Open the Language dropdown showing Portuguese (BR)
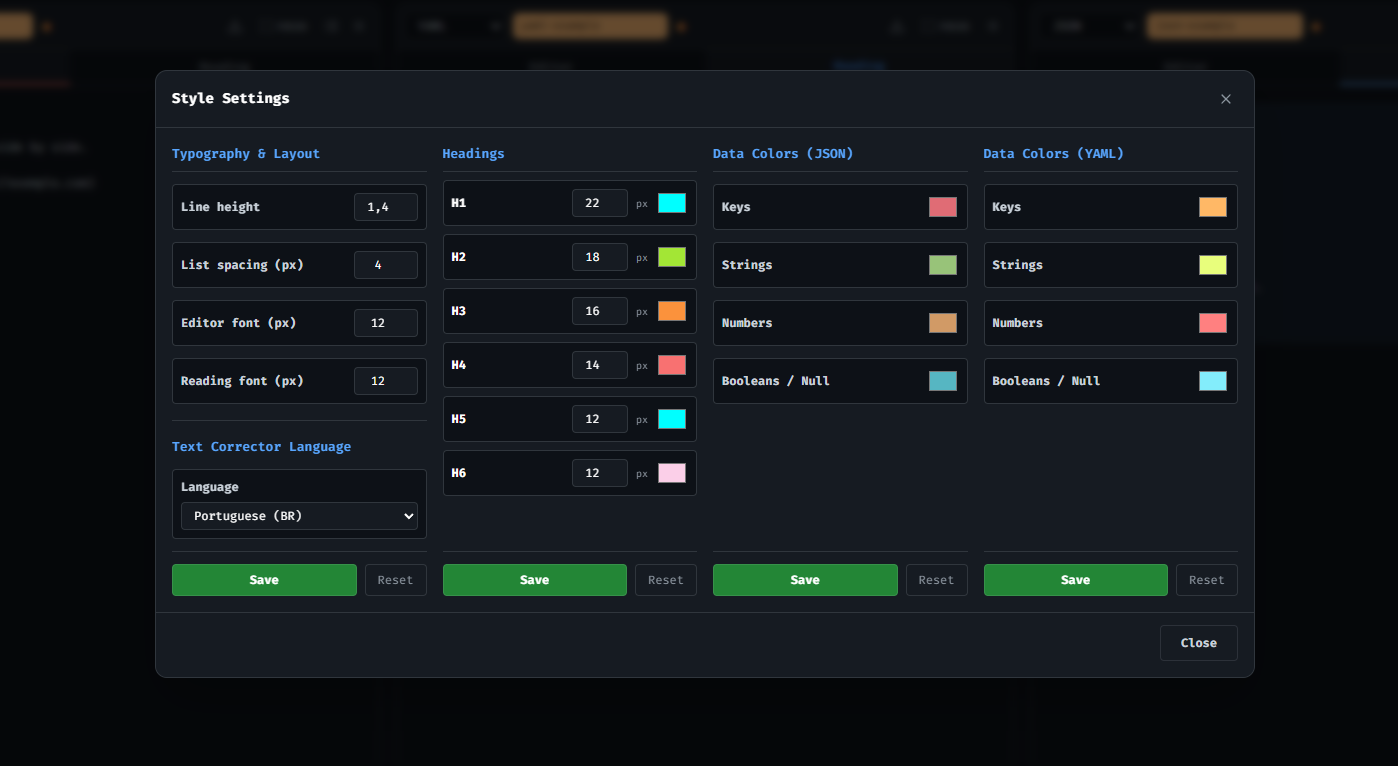Screen dimensions: 1398x766 point(299,516)
